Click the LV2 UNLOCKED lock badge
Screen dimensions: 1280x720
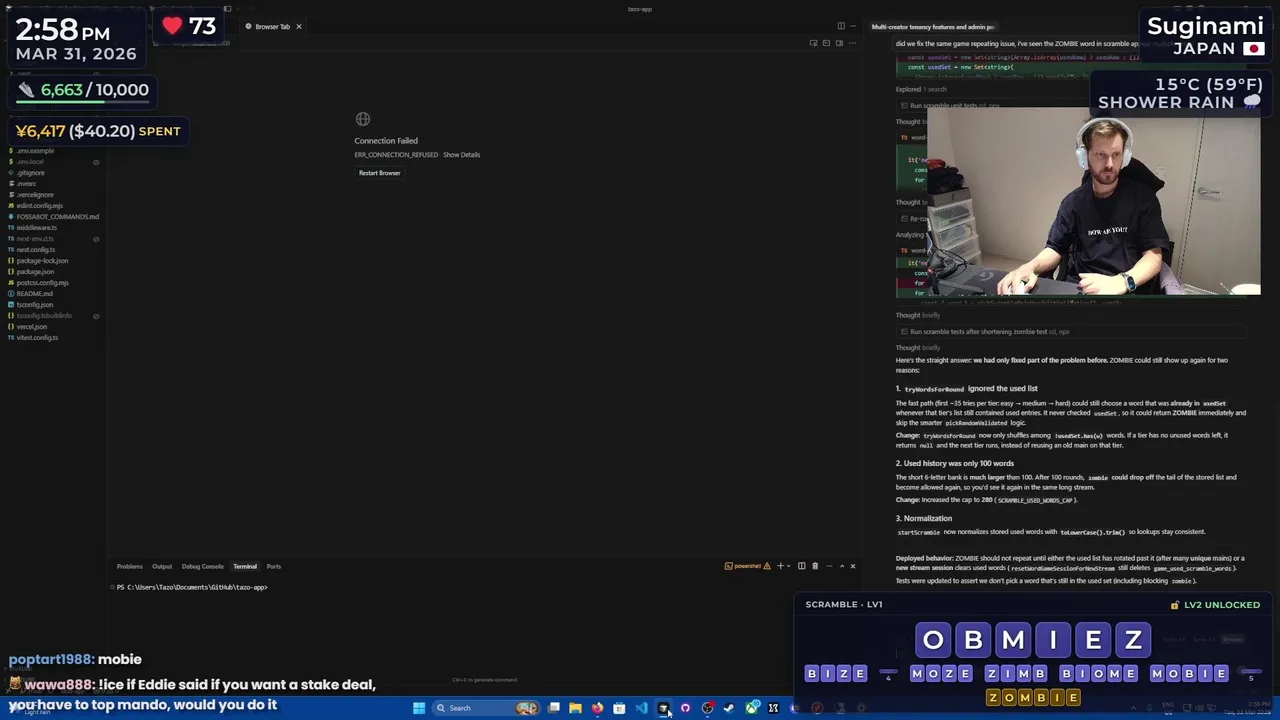pyautogui.click(x=1215, y=605)
